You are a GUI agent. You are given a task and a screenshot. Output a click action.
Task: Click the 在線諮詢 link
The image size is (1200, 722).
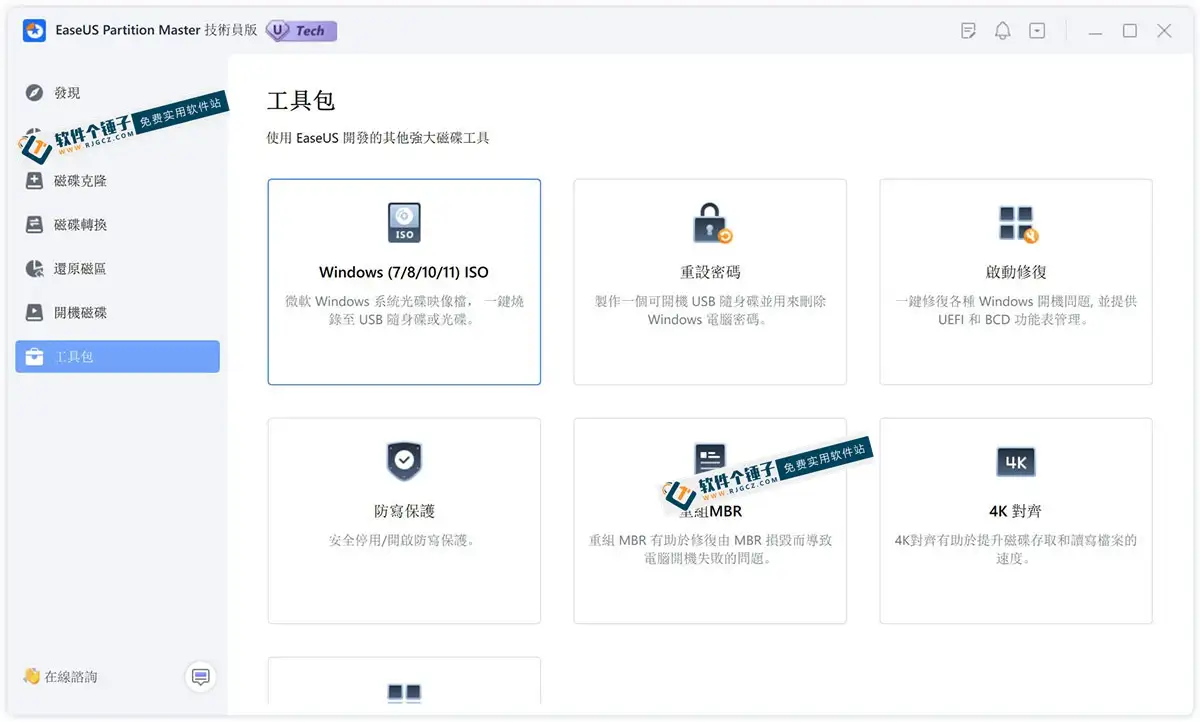pos(71,677)
